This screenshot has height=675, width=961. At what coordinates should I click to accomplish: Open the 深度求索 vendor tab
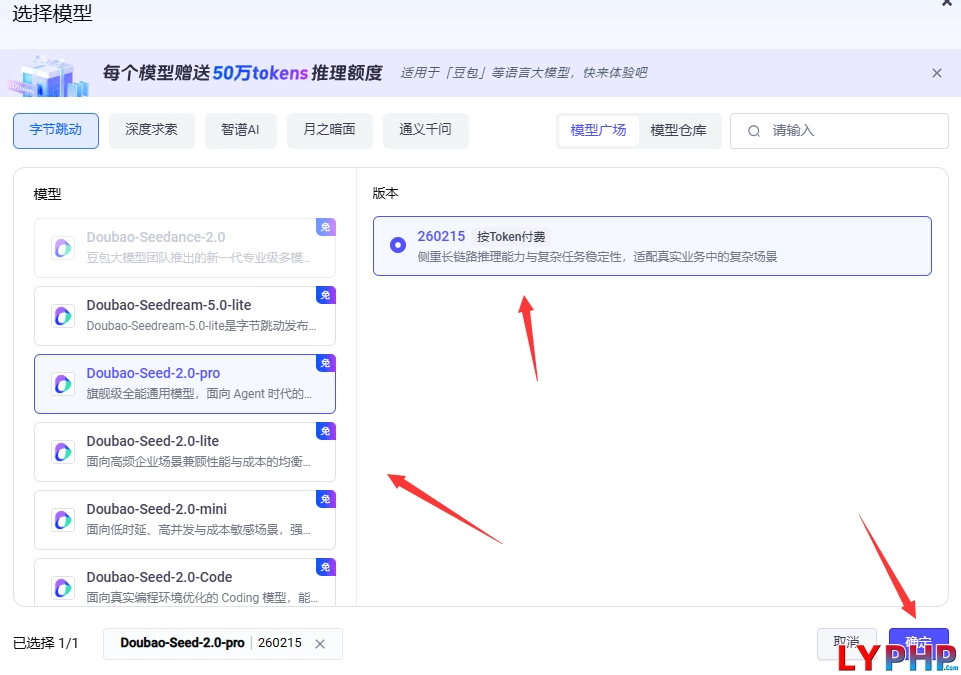pos(151,130)
